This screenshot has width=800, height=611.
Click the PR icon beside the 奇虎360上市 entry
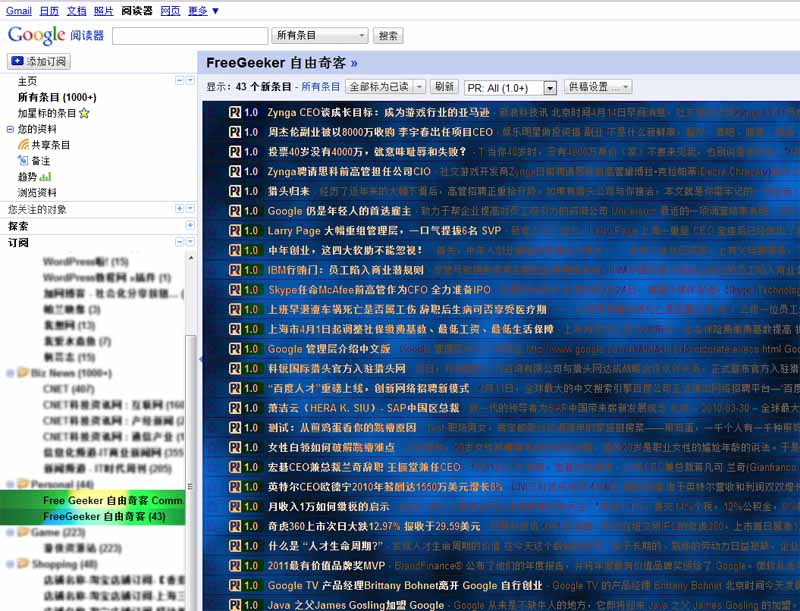pos(235,526)
